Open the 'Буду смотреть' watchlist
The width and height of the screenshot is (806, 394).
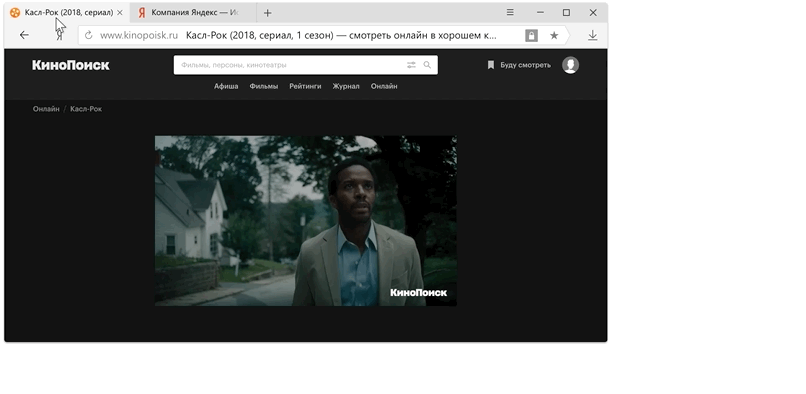[519, 65]
